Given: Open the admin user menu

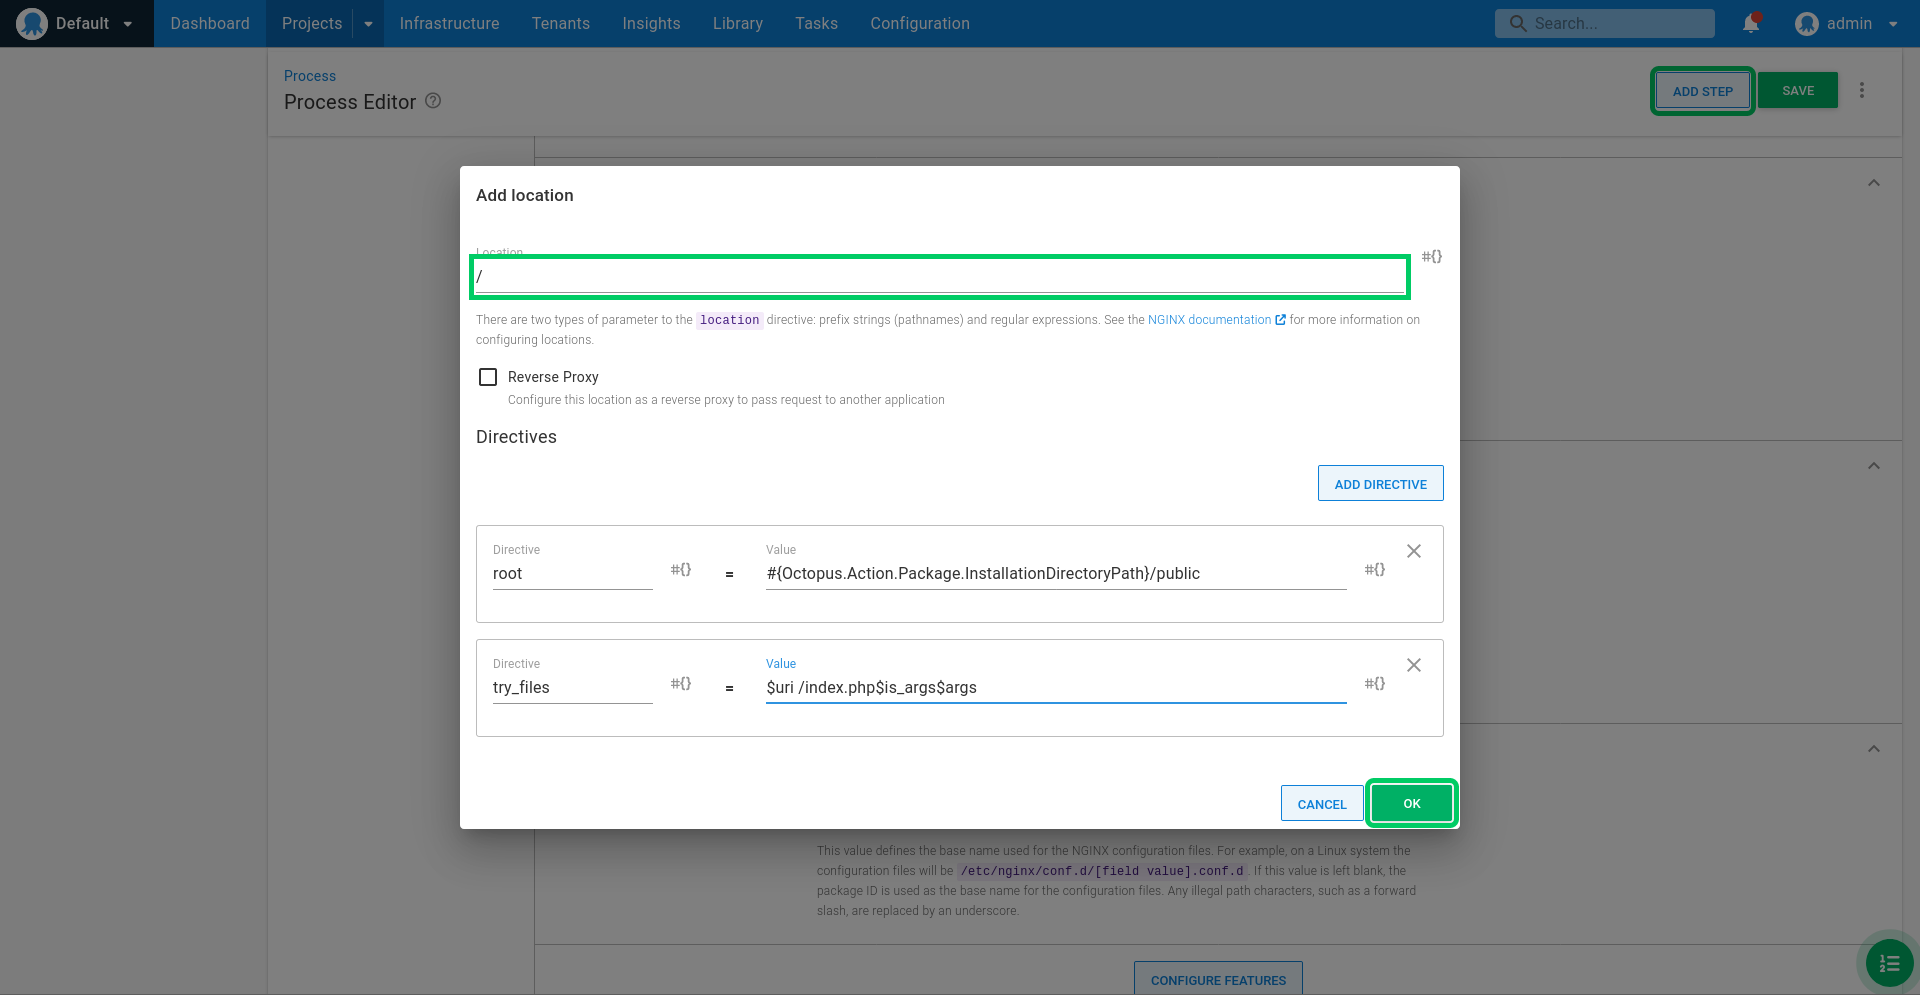Looking at the screenshot, I should point(1847,23).
